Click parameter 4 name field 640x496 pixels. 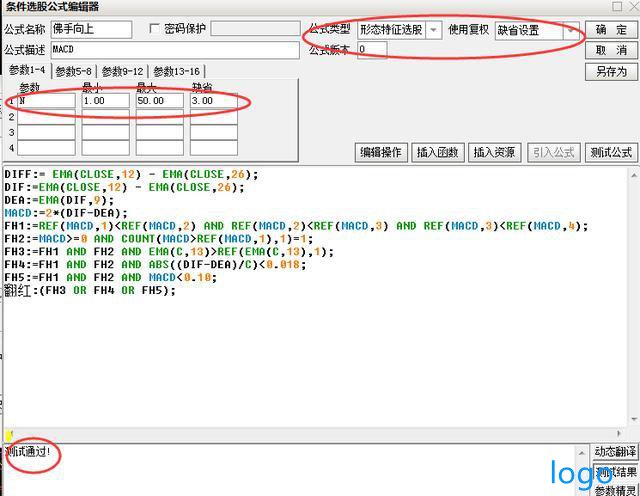46,148
